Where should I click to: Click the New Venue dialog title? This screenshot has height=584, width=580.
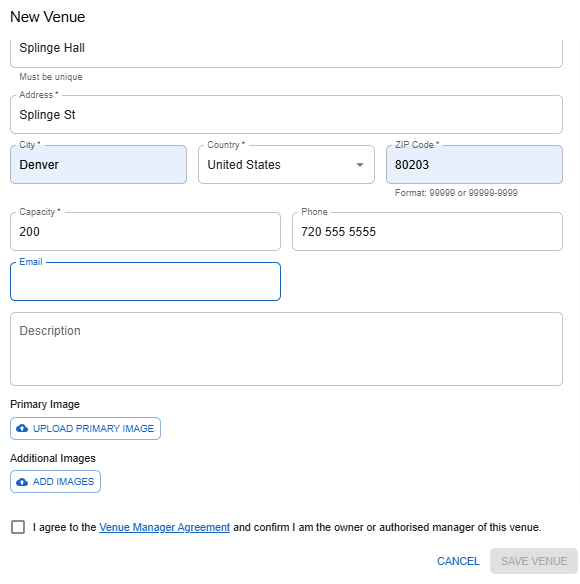point(48,17)
